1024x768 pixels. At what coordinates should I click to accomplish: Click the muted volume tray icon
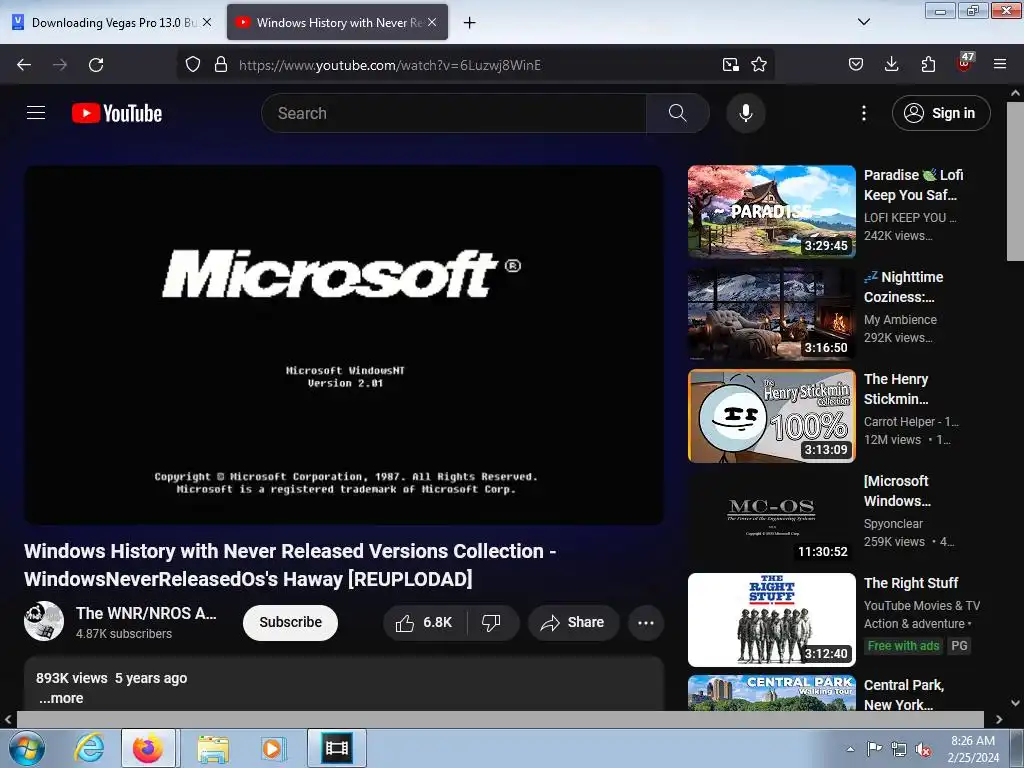[x=923, y=749]
